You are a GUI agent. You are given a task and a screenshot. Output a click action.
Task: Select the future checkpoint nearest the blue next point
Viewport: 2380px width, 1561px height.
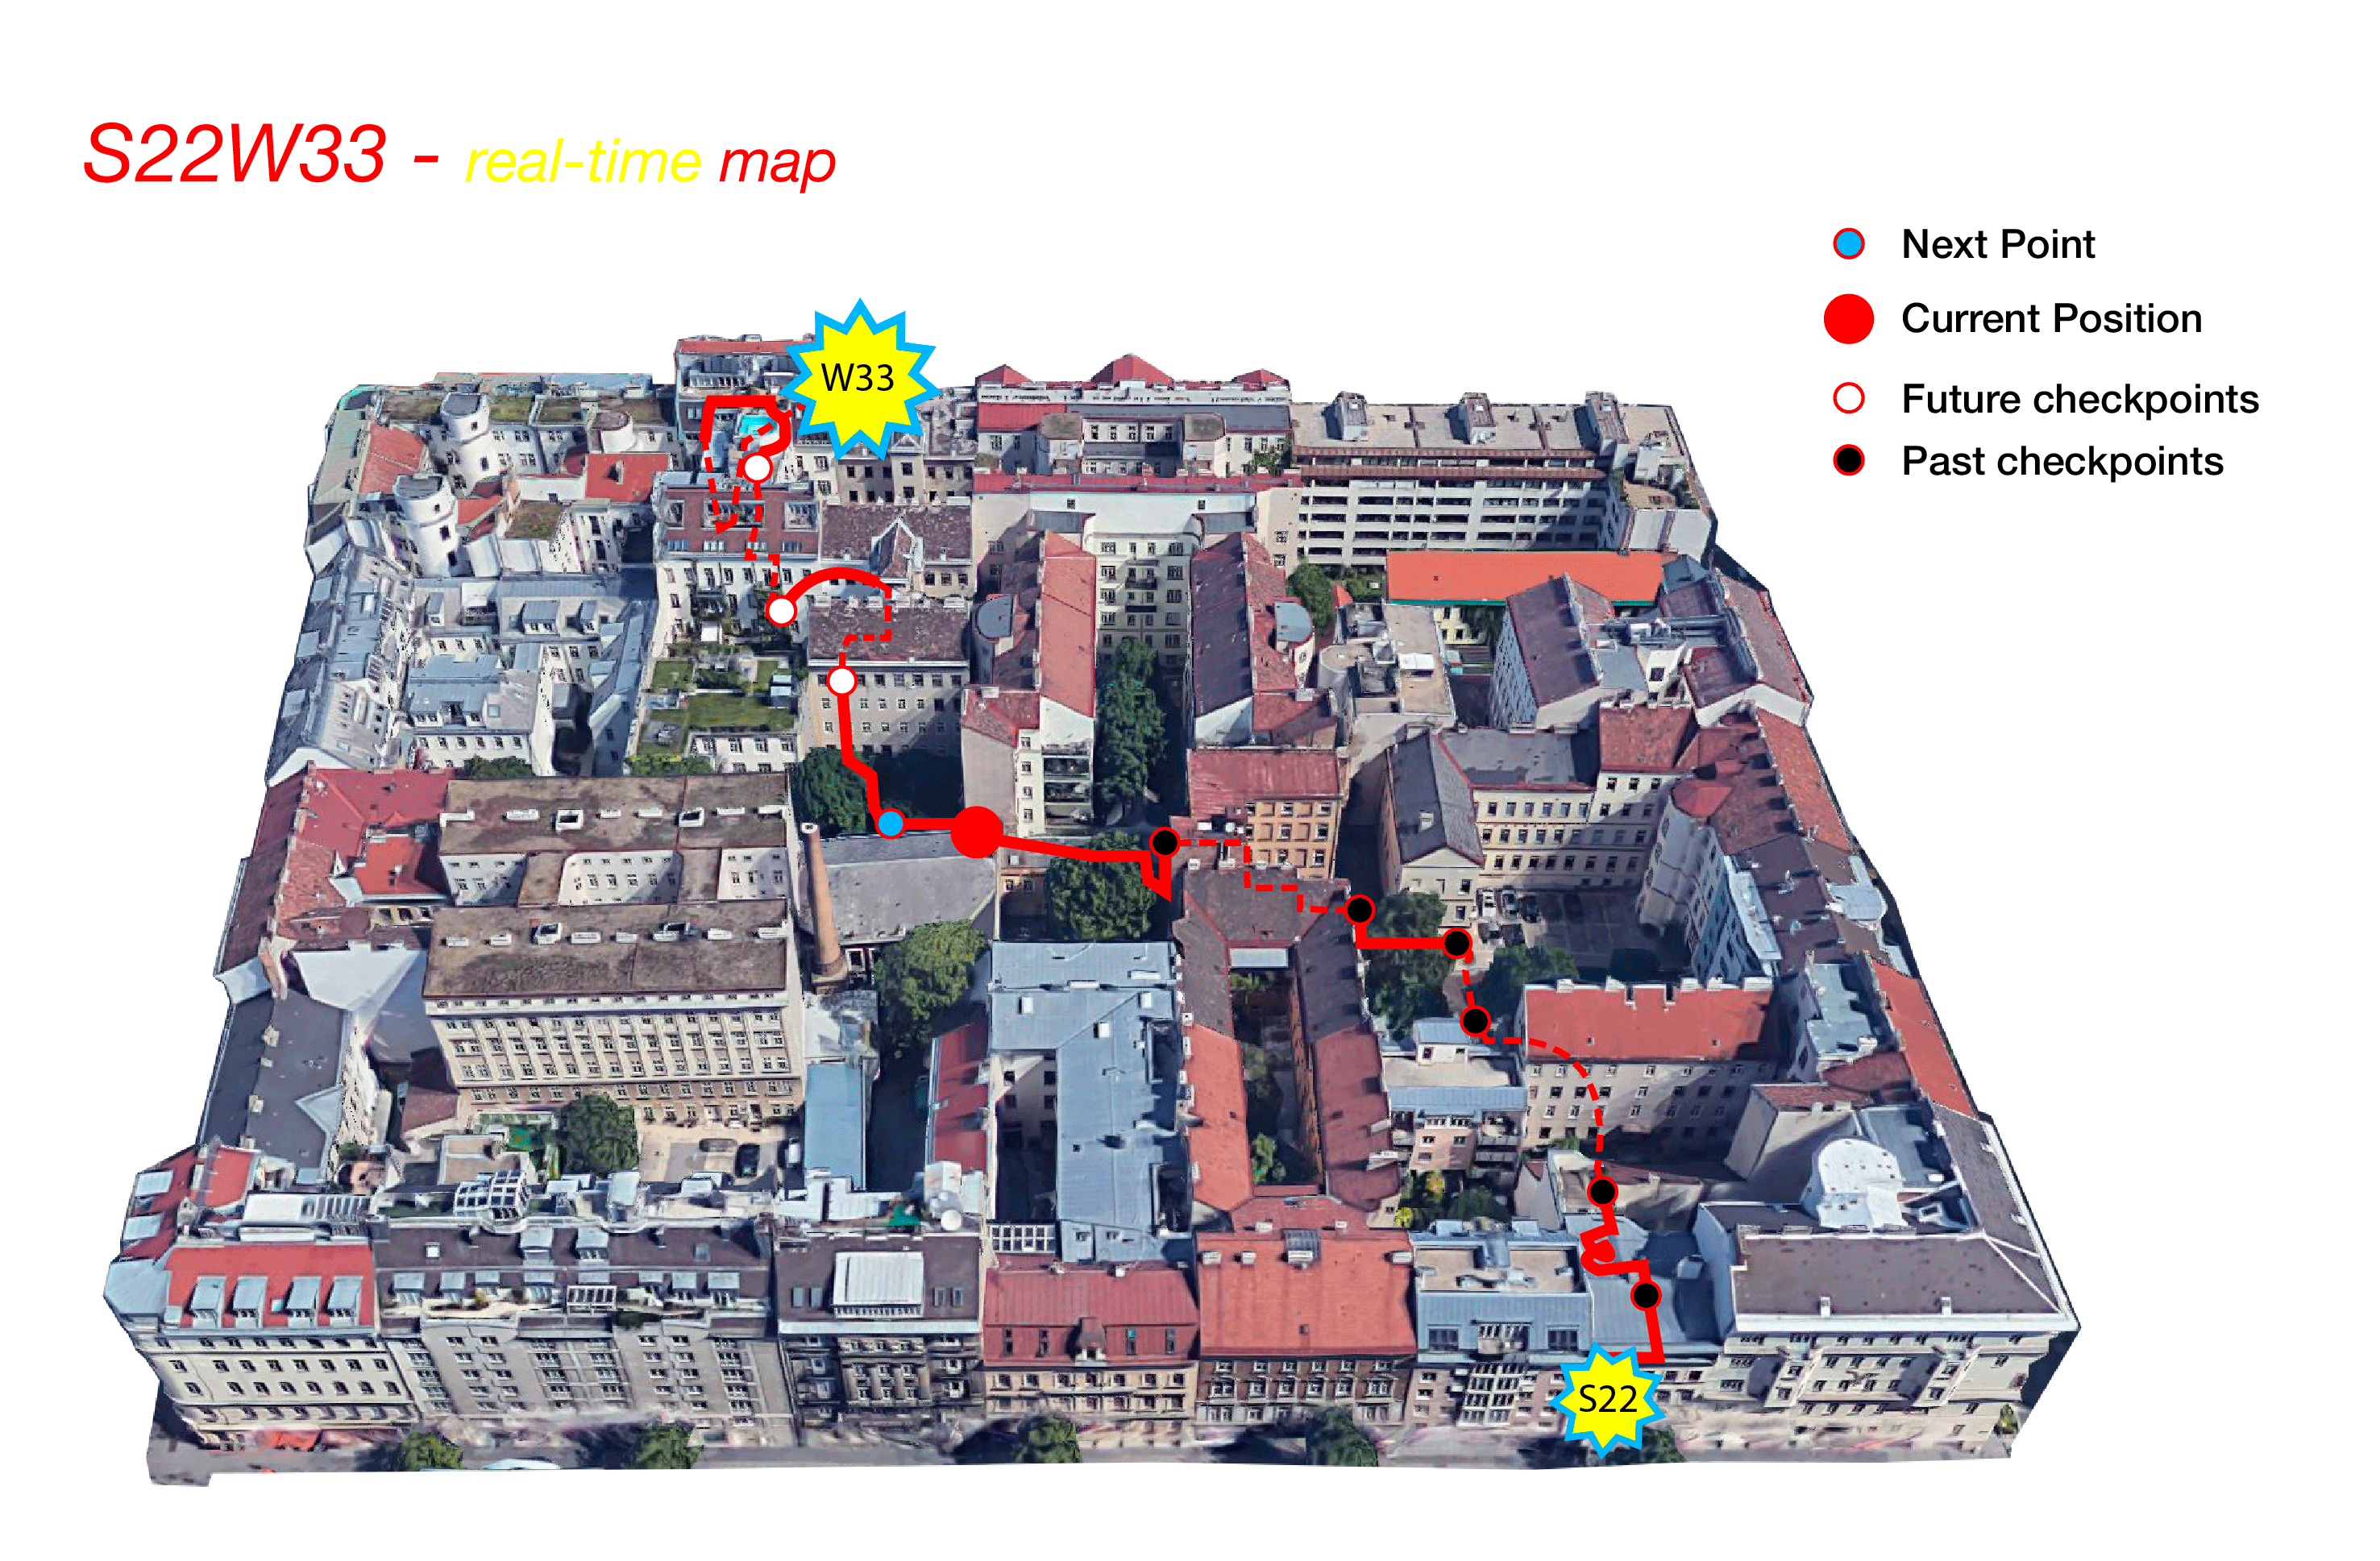click(x=842, y=682)
